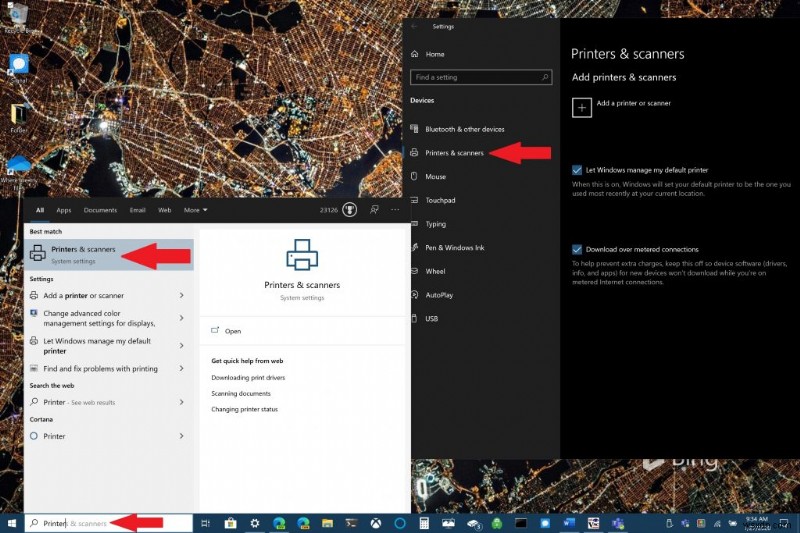
Task: Open Windows Start button
Action: pyautogui.click(x=12, y=523)
